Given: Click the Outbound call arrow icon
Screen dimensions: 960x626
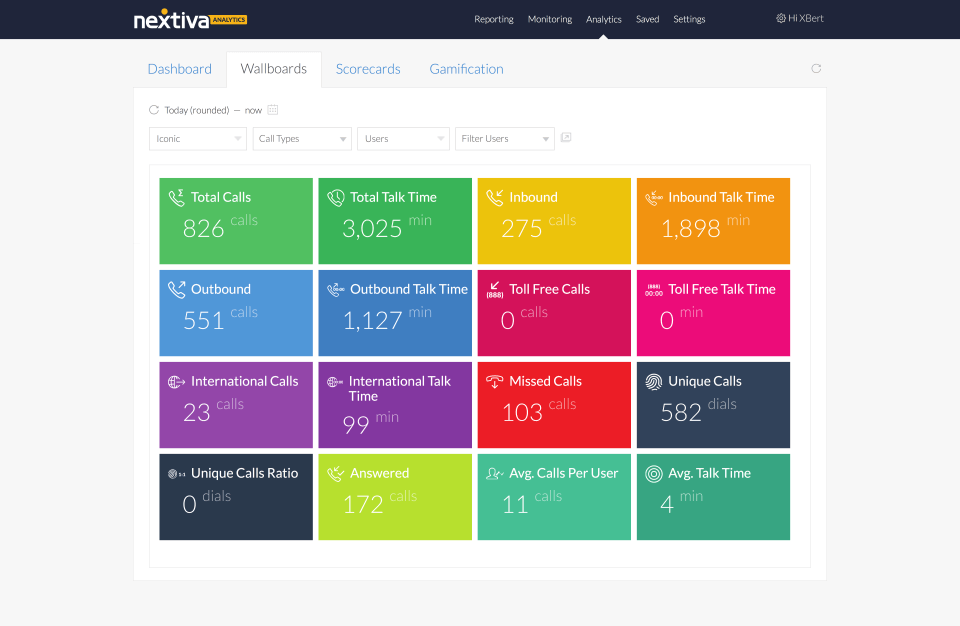Looking at the screenshot, I should (176, 289).
